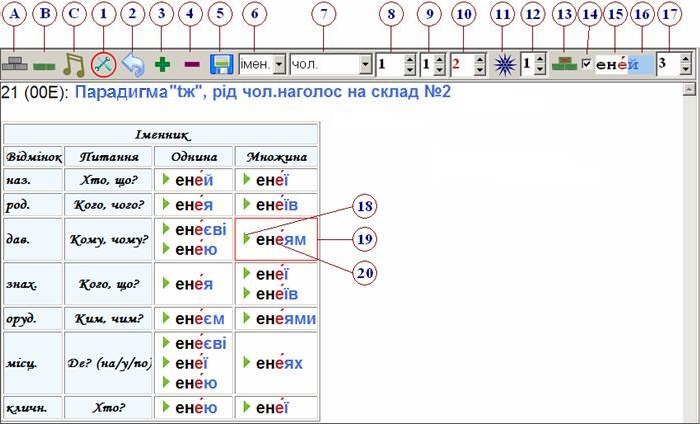The image size is (700, 424).
Task: Select the word form еней in nominative singular
Action: tap(194, 180)
